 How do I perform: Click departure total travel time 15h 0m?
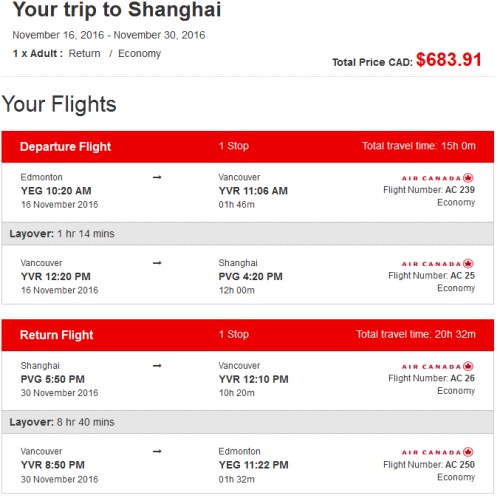(x=419, y=146)
